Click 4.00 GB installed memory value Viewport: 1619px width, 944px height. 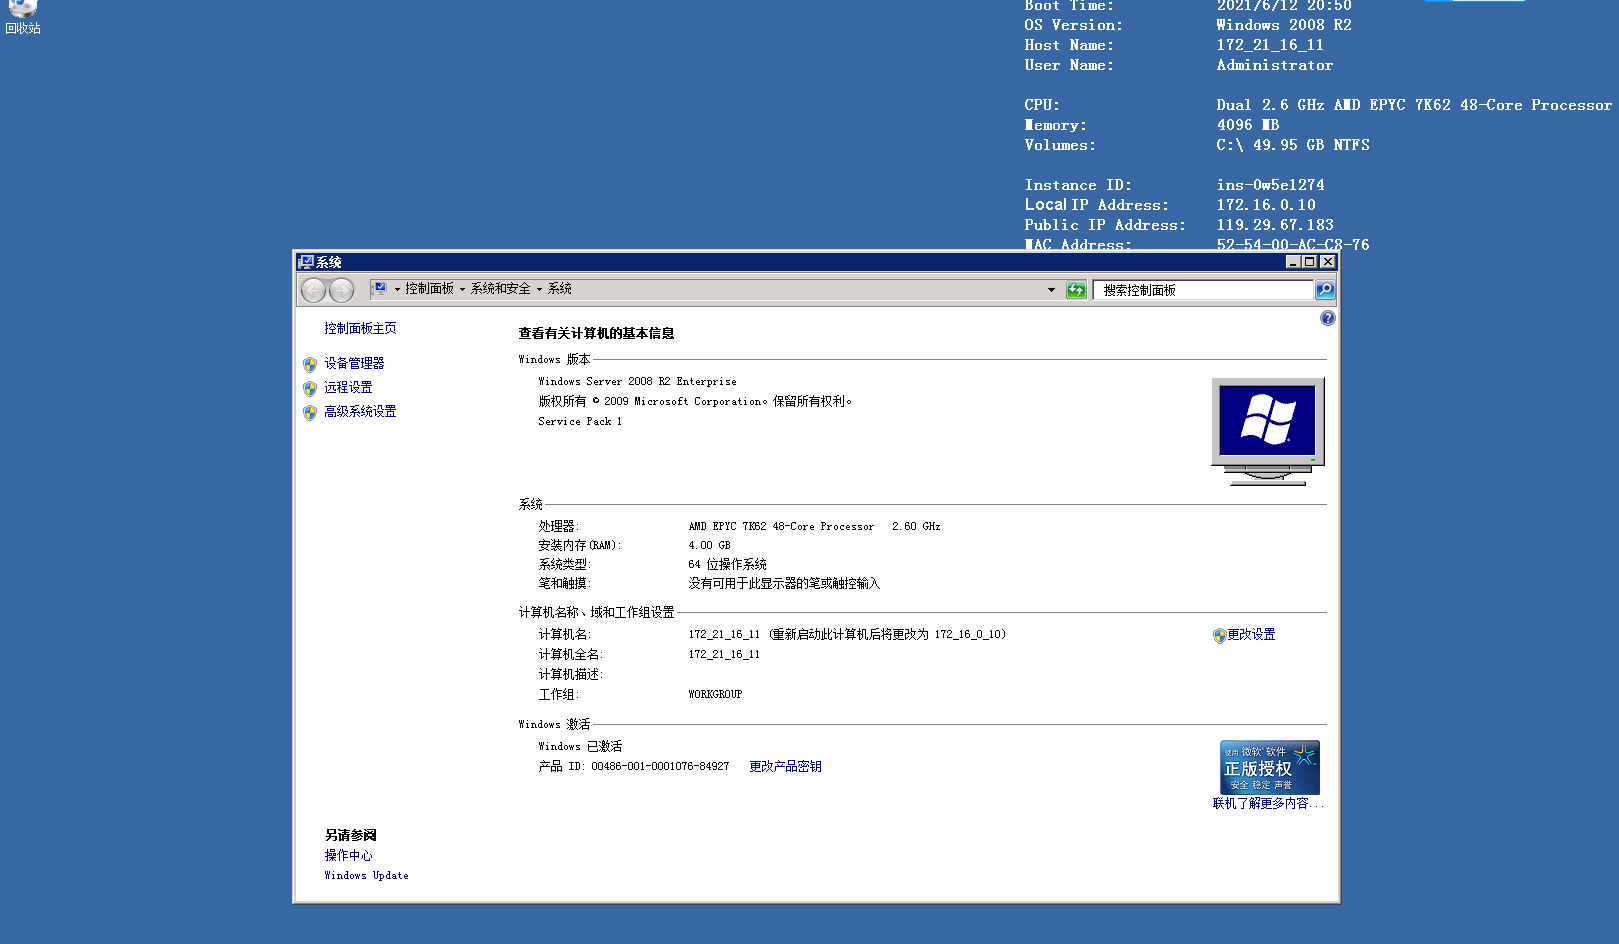pyautogui.click(x=709, y=545)
